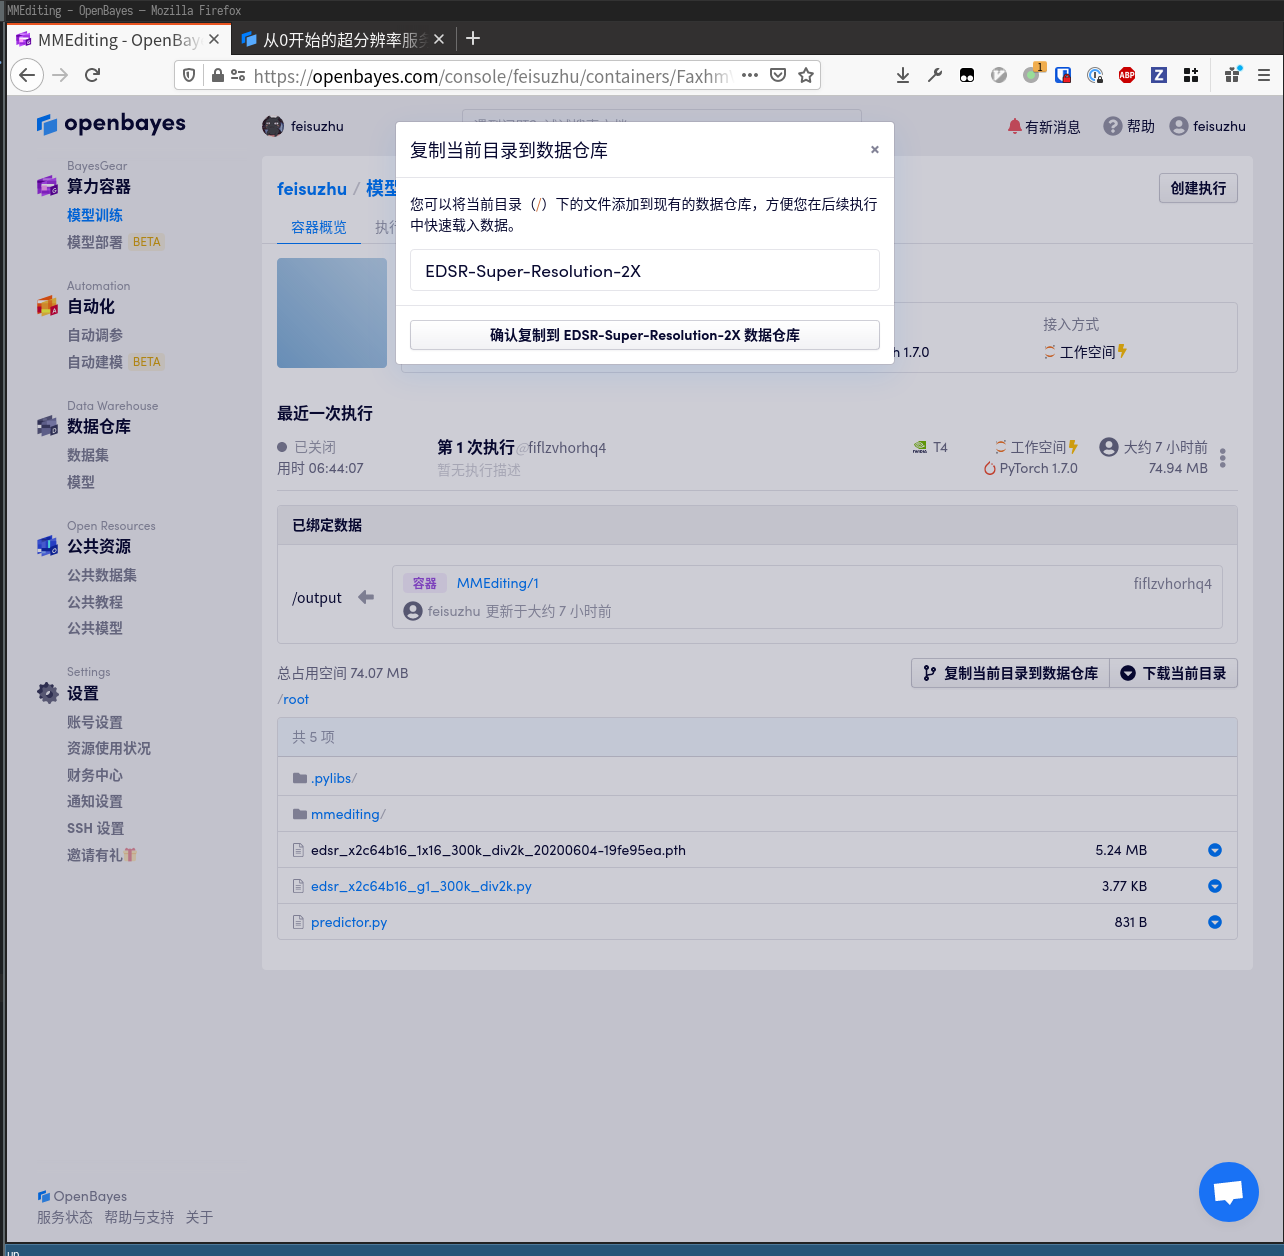
Task: Open the live chat bubble
Action: (x=1228, y=1191)
